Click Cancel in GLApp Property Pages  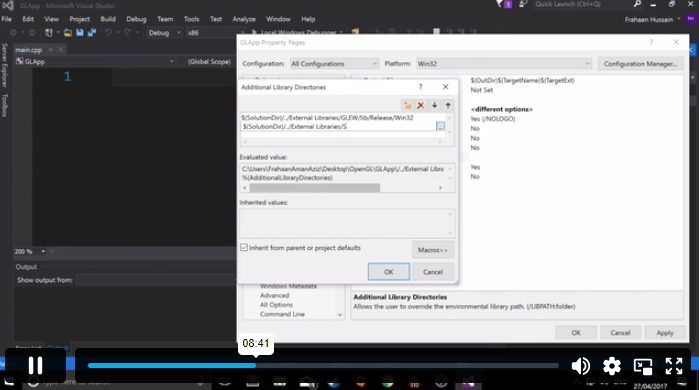point(620,333)
